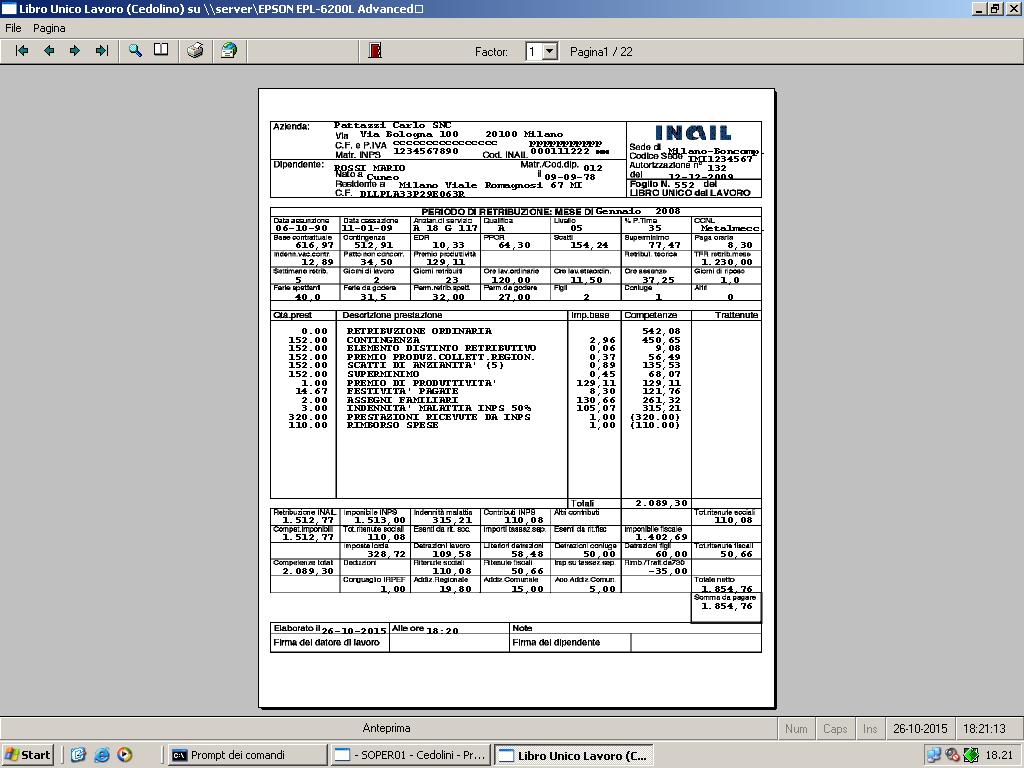Viewport: 1024px width, 768px height.
Task: Switch to Prompt dei comandi window in taskbar
Action: 246,755
